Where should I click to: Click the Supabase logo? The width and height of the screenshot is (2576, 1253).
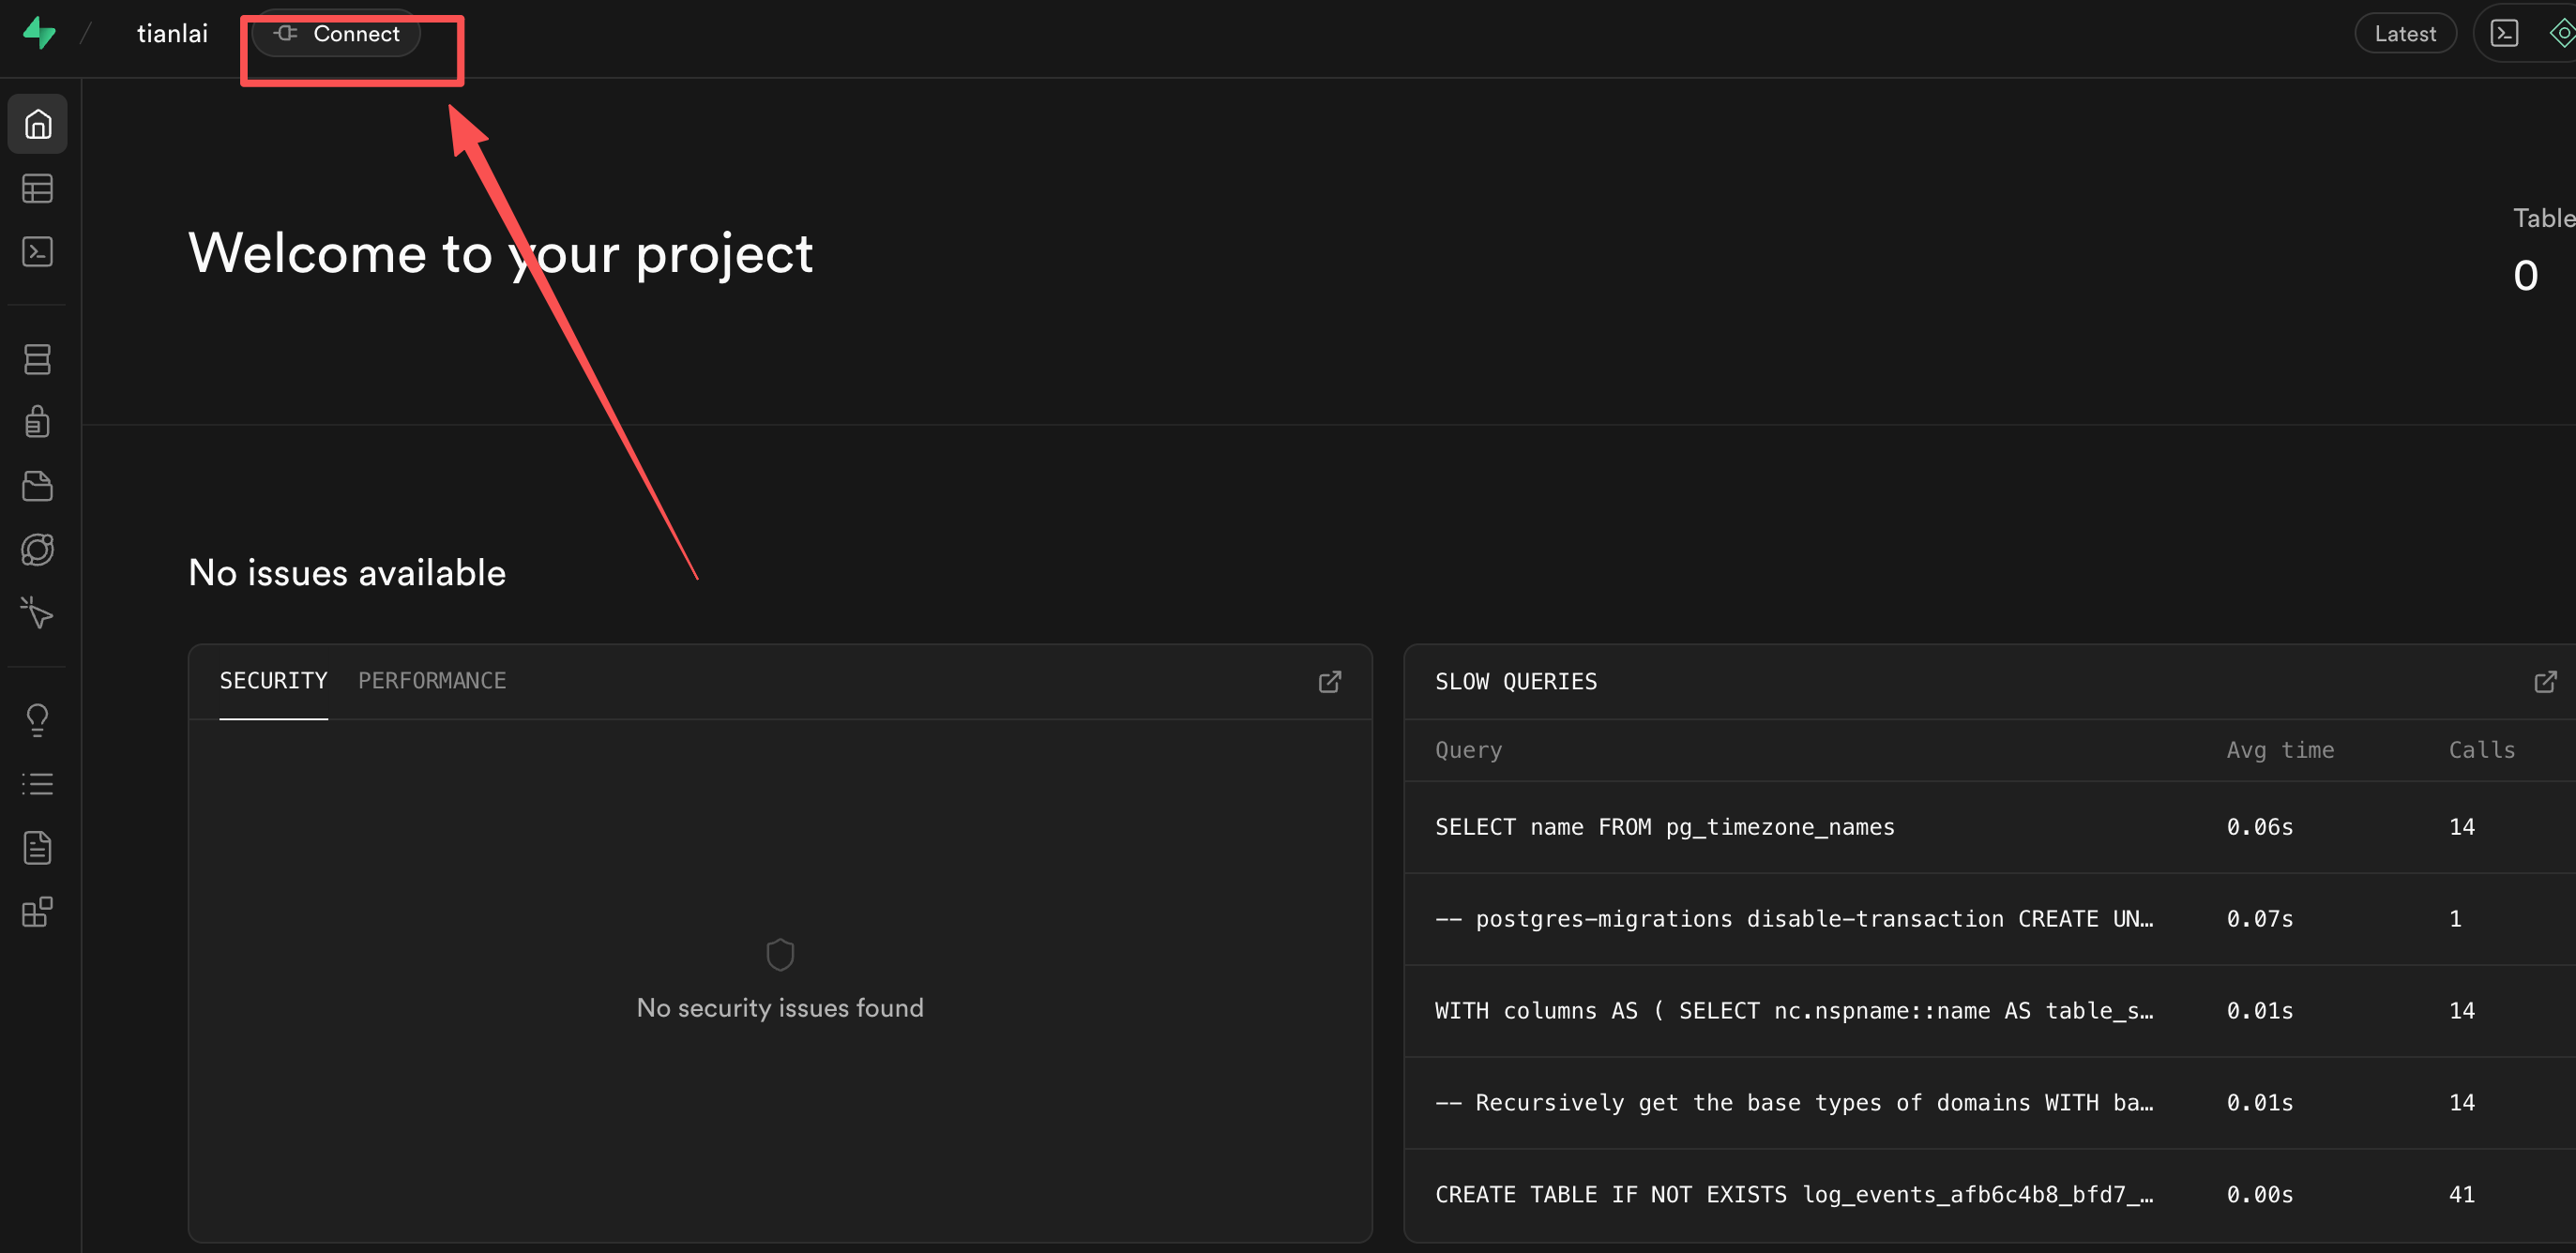pyautogui.click(x=39, y=33)
